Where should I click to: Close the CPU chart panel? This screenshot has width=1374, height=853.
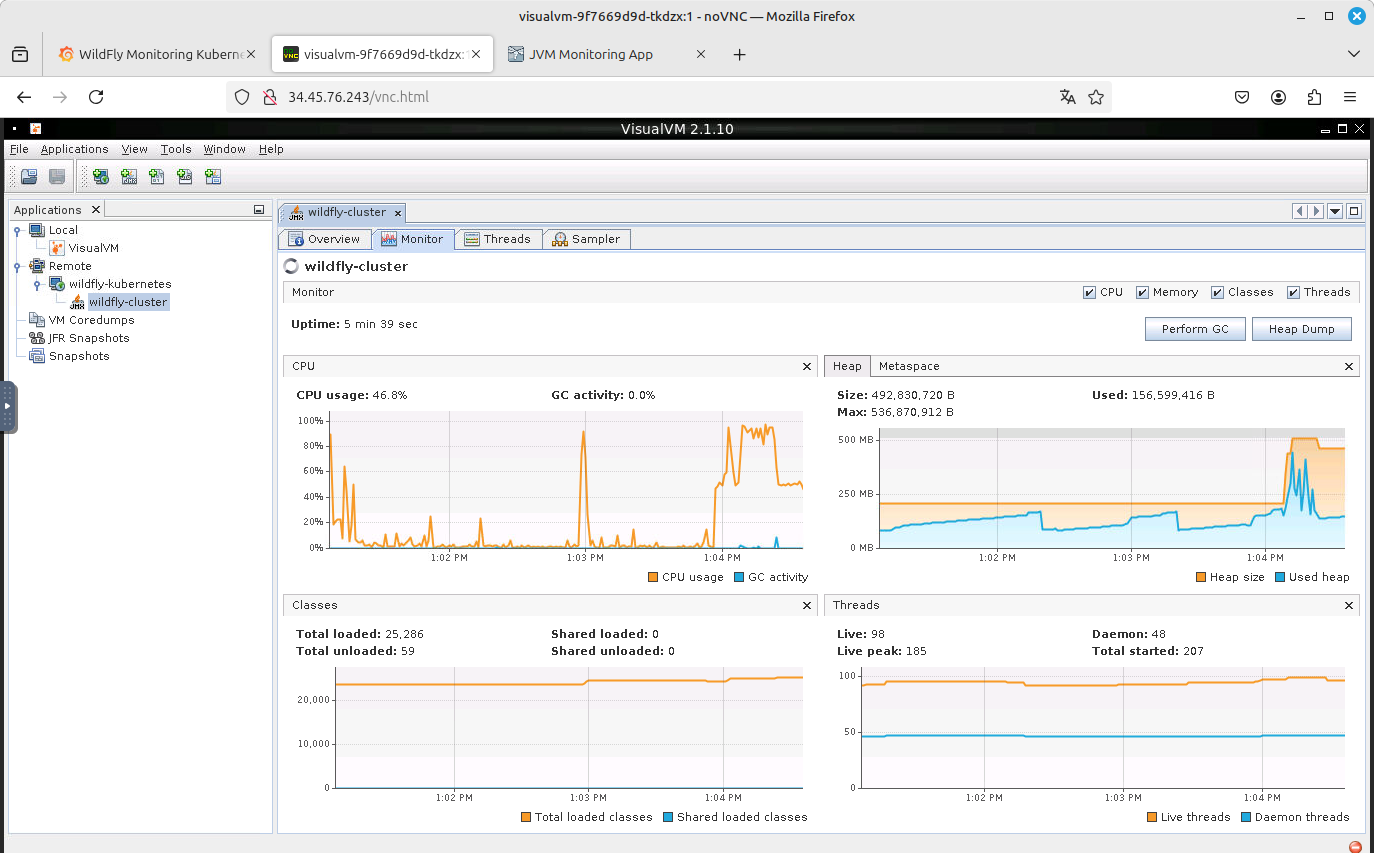tap(807, 367)
